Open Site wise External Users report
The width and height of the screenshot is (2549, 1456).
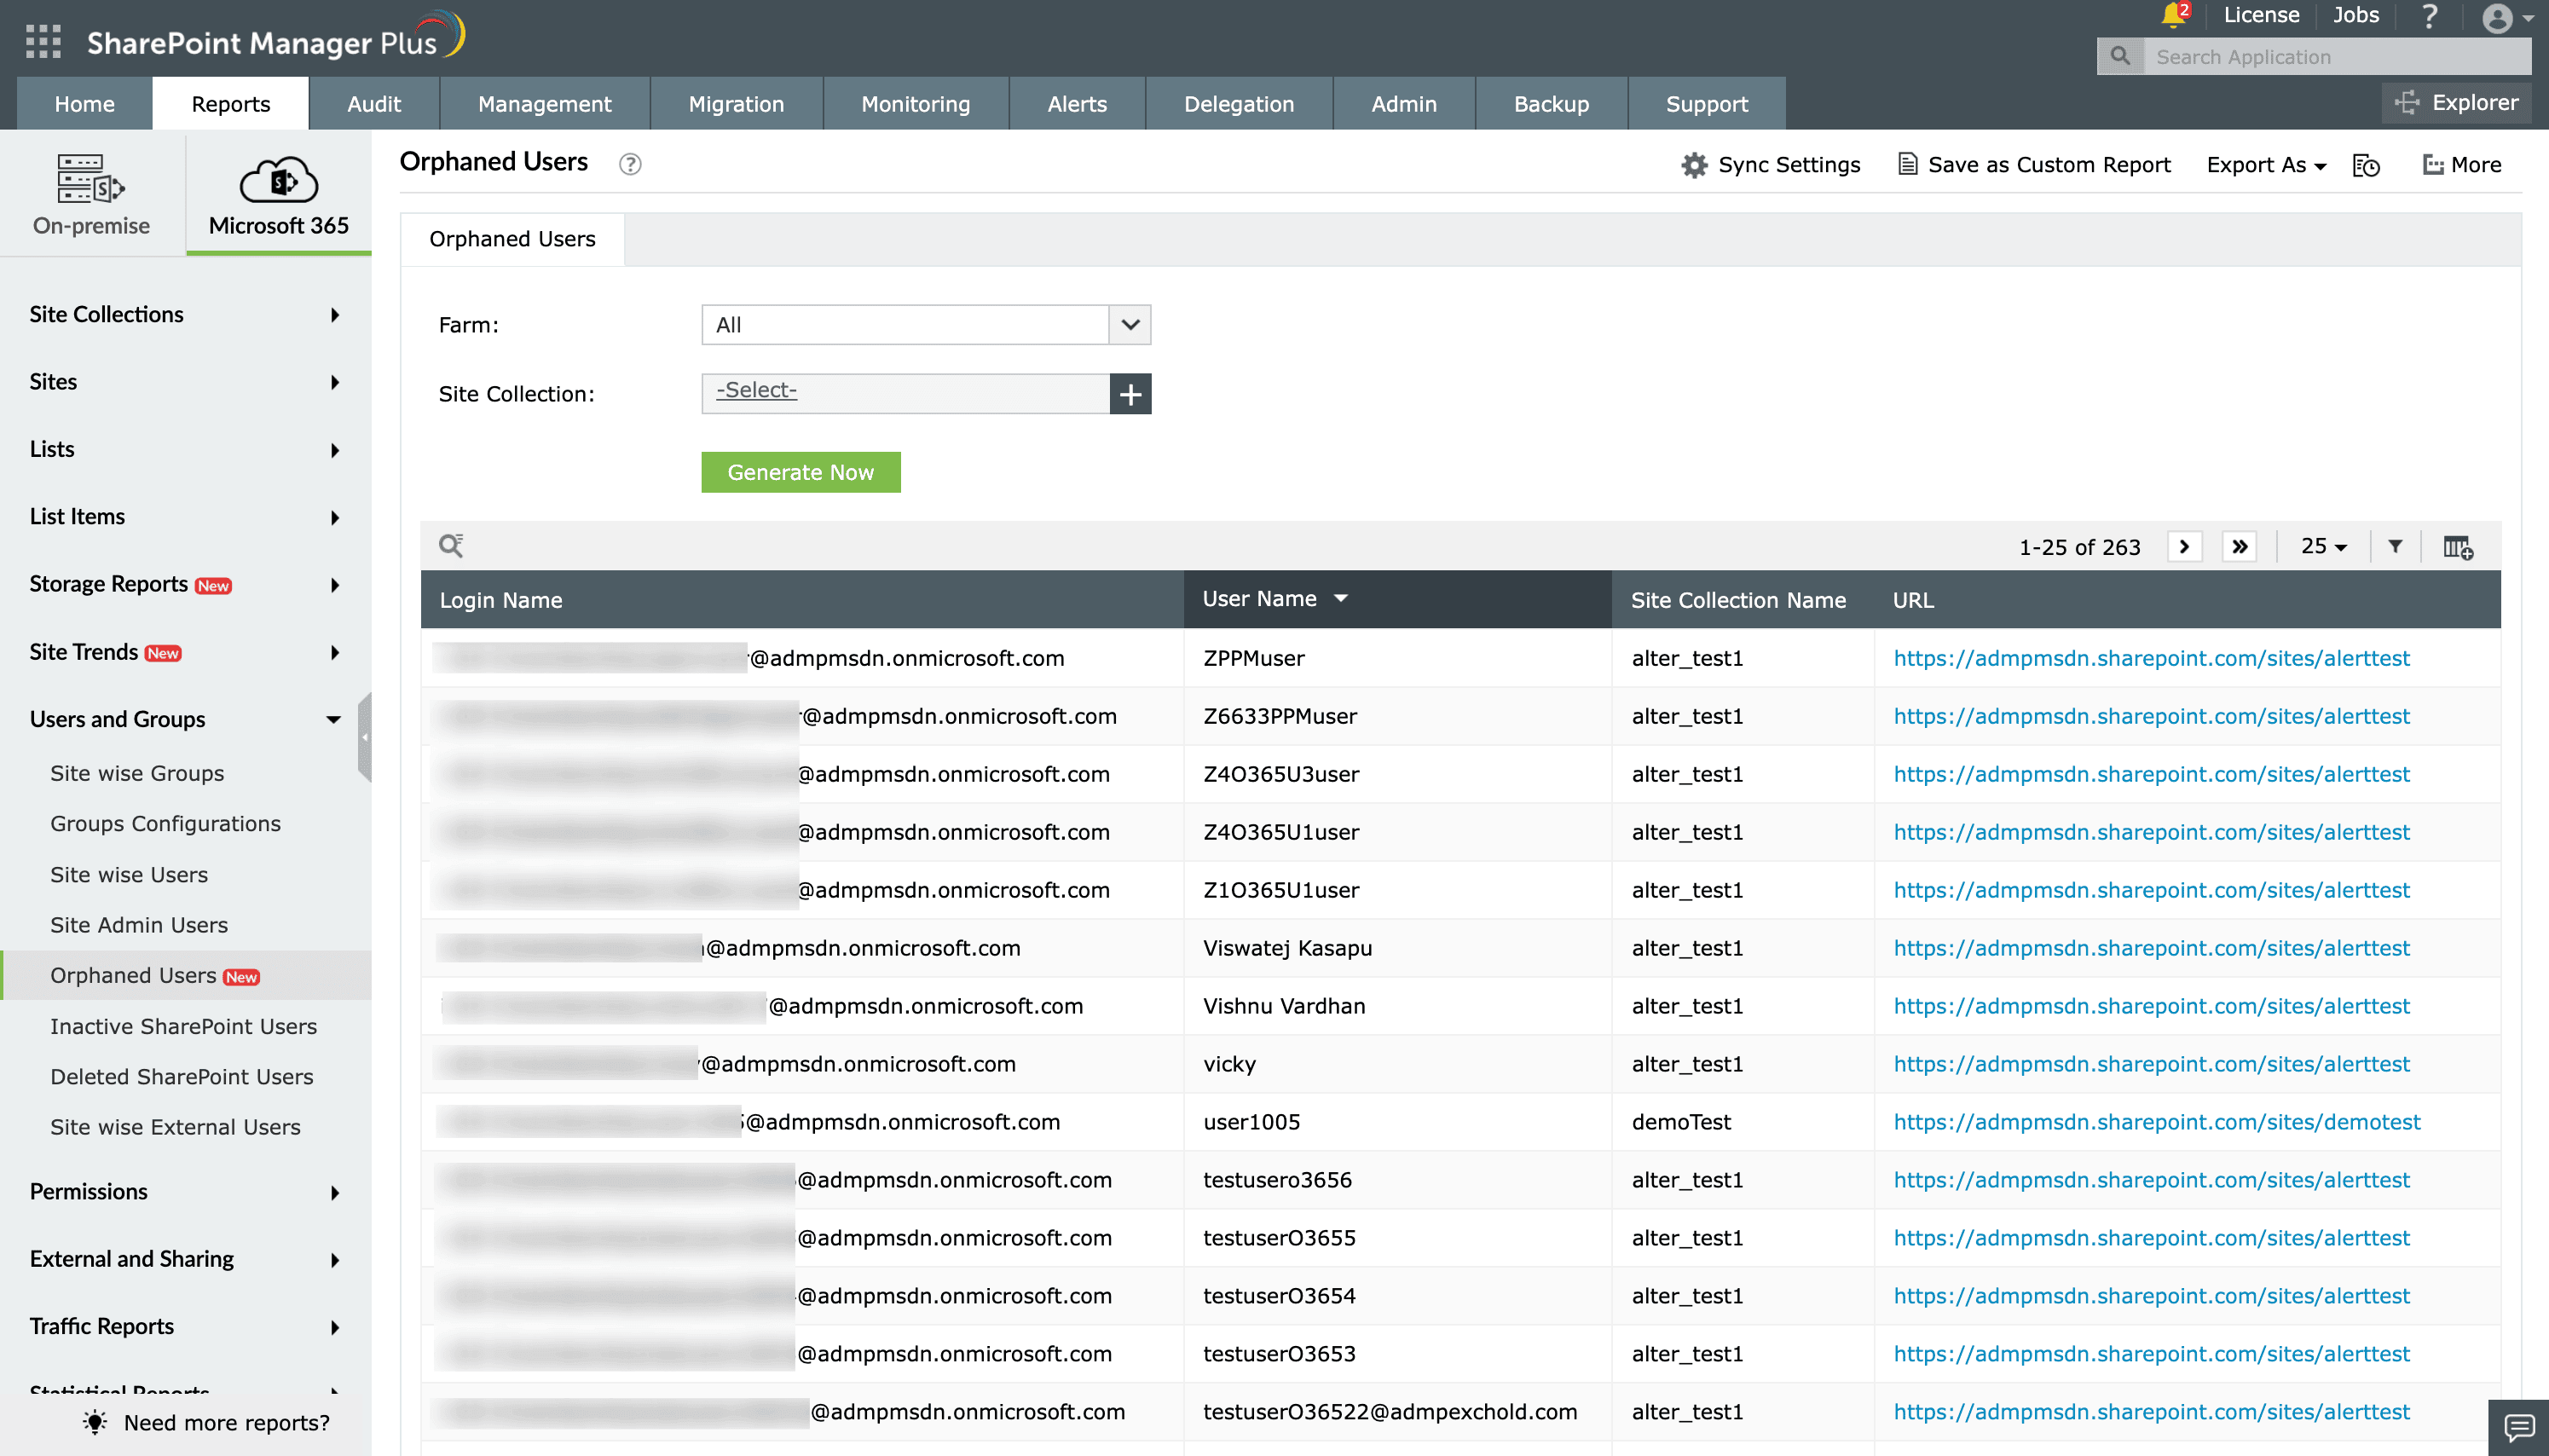pyautogui.click(x=175, y=1127)
